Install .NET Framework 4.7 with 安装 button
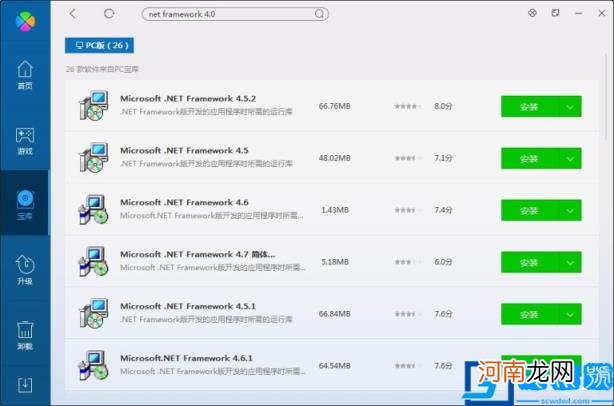614x406 pixels. (x=529, y=262)
